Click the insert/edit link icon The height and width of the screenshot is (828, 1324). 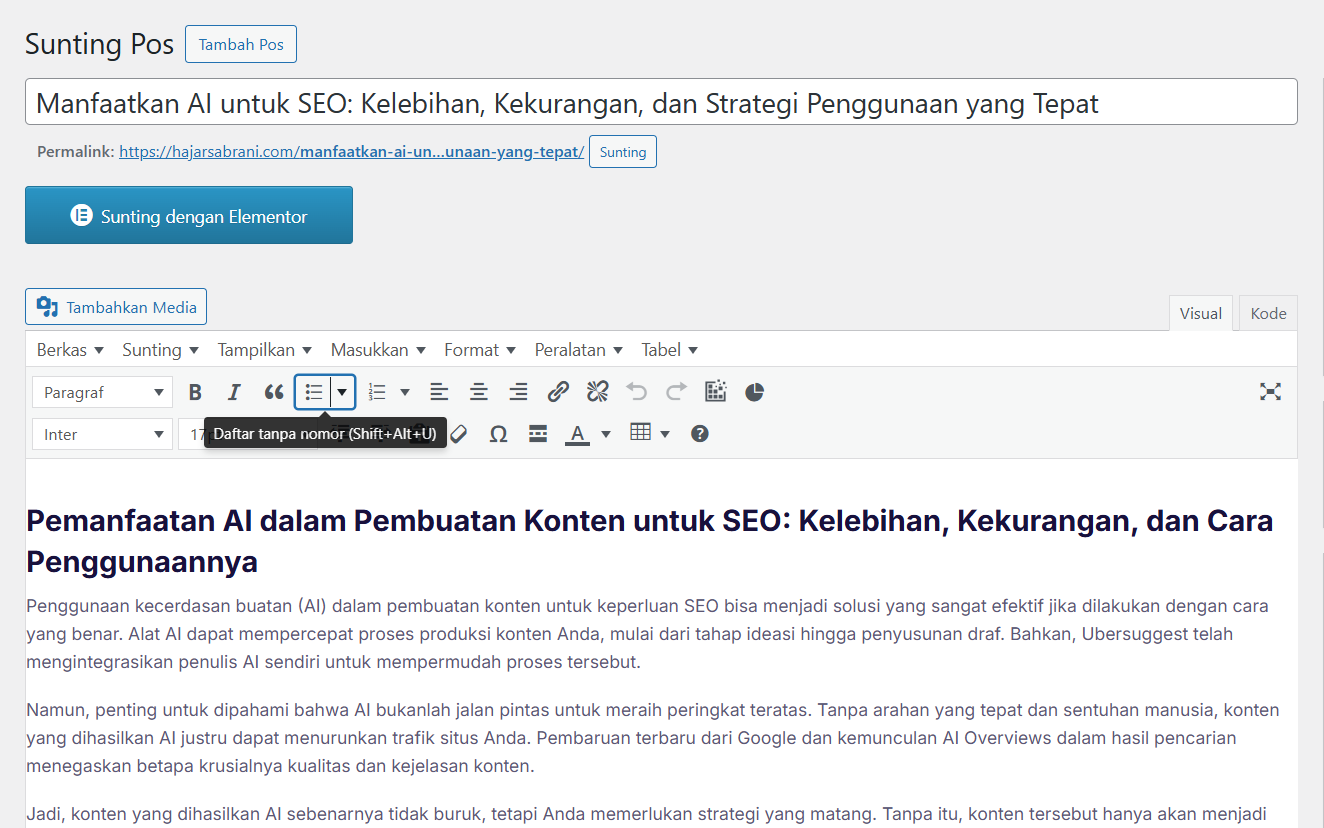pyautogui.click(x=558, y=392)
